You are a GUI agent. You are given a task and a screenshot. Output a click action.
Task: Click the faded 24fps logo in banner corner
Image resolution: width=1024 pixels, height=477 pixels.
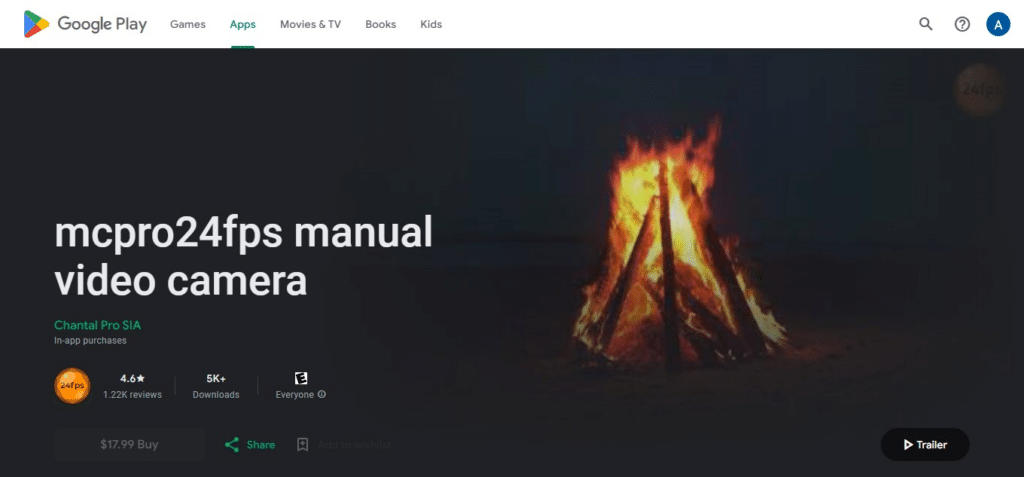pyautogui.click(x=980, y=90)
